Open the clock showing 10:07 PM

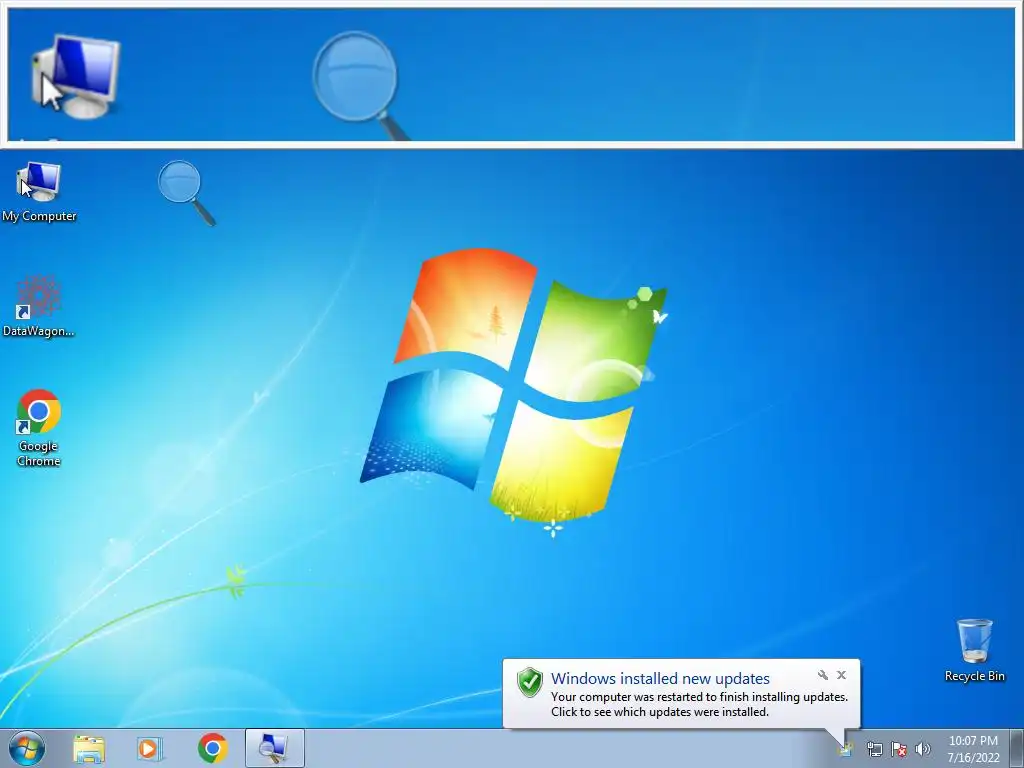[x=973, y=749]
